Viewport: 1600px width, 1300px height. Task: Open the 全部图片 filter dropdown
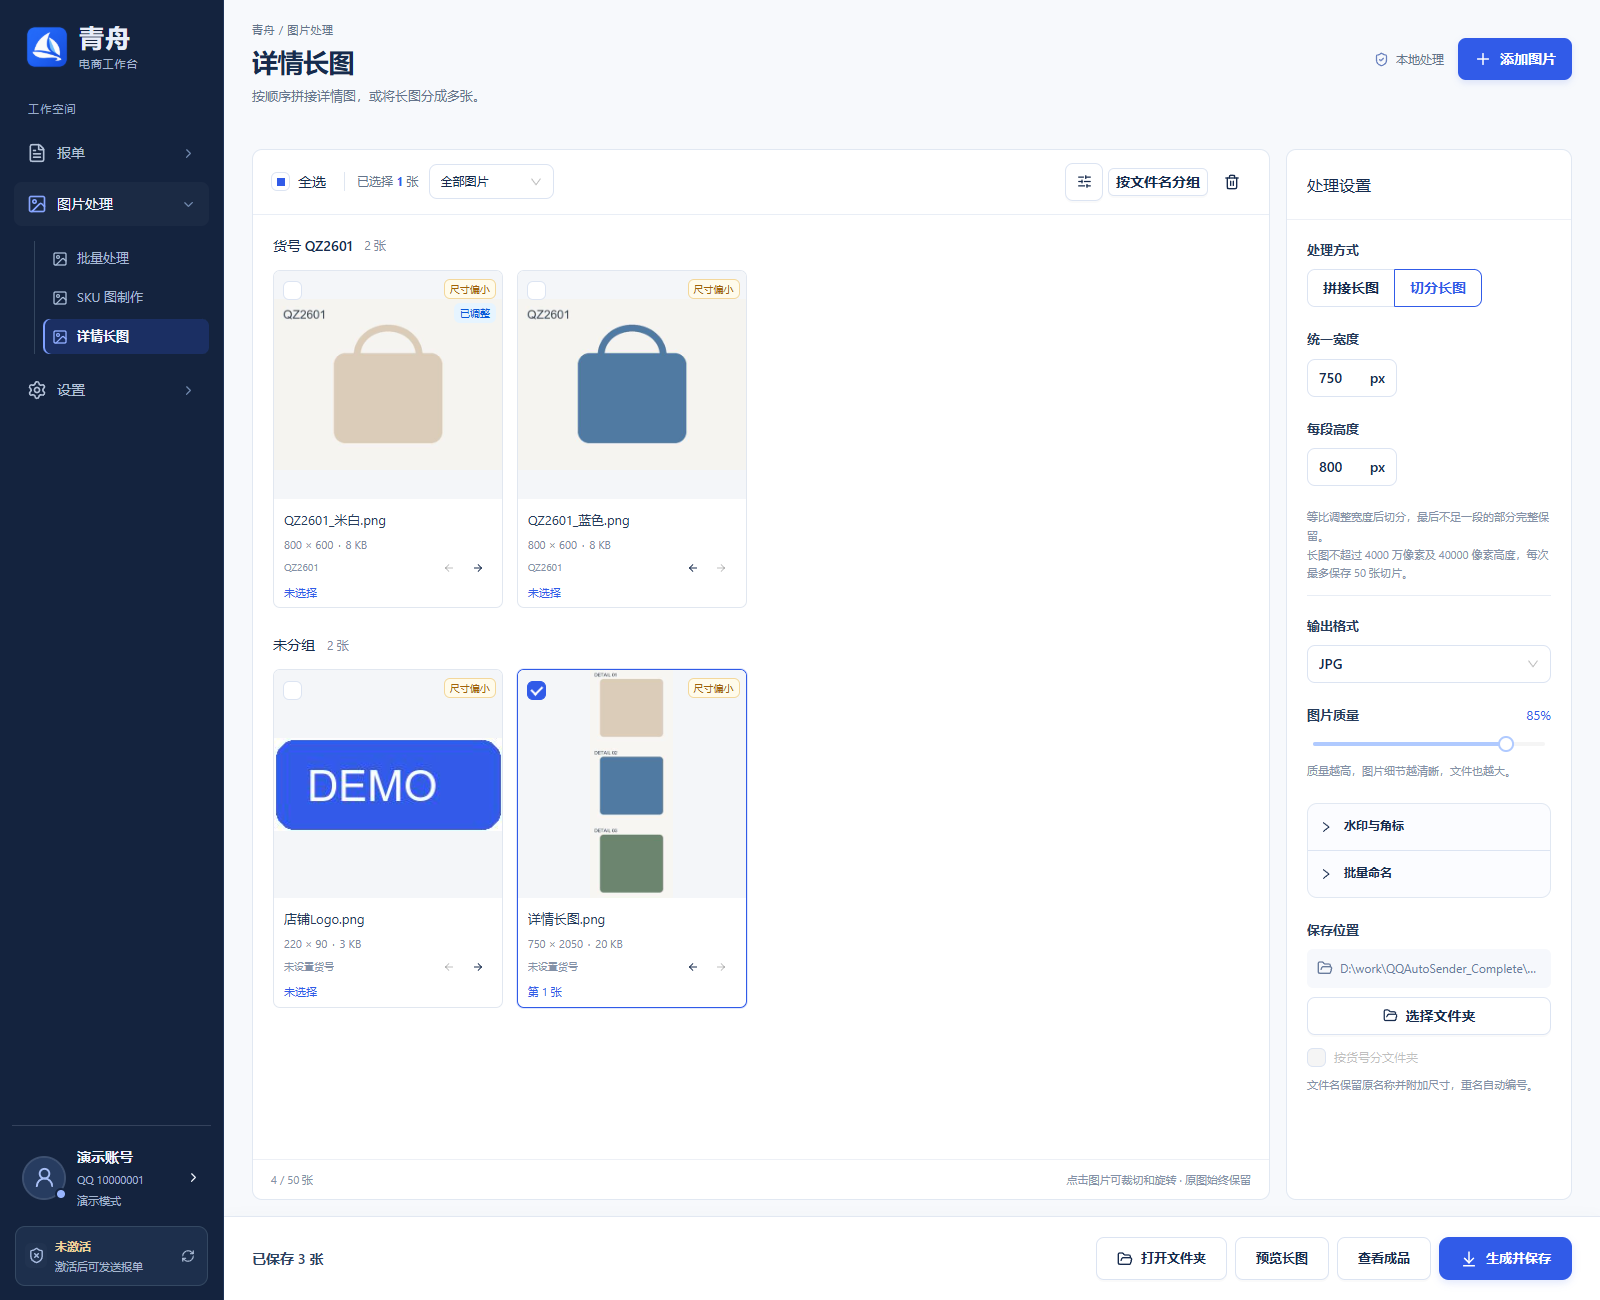tap(491, 182)
